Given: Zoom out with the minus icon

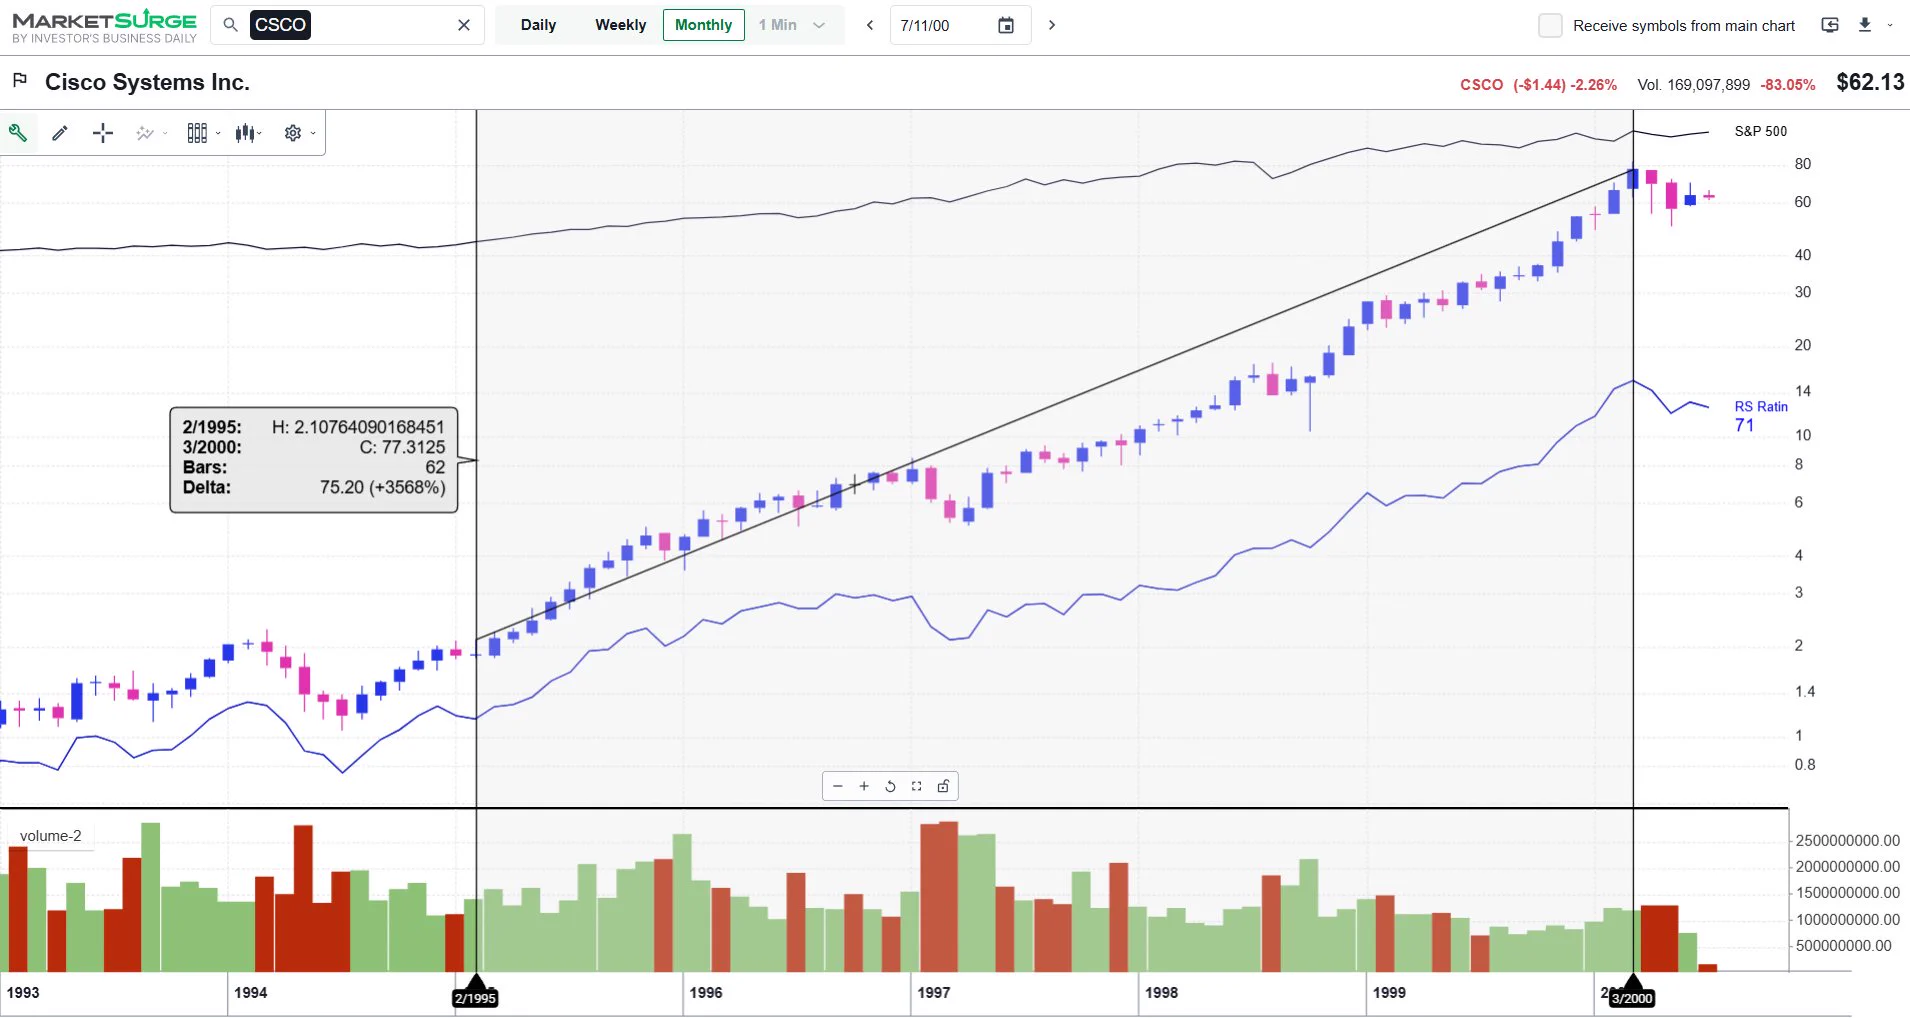Looking at the screenshot, I should click(838, 786).
